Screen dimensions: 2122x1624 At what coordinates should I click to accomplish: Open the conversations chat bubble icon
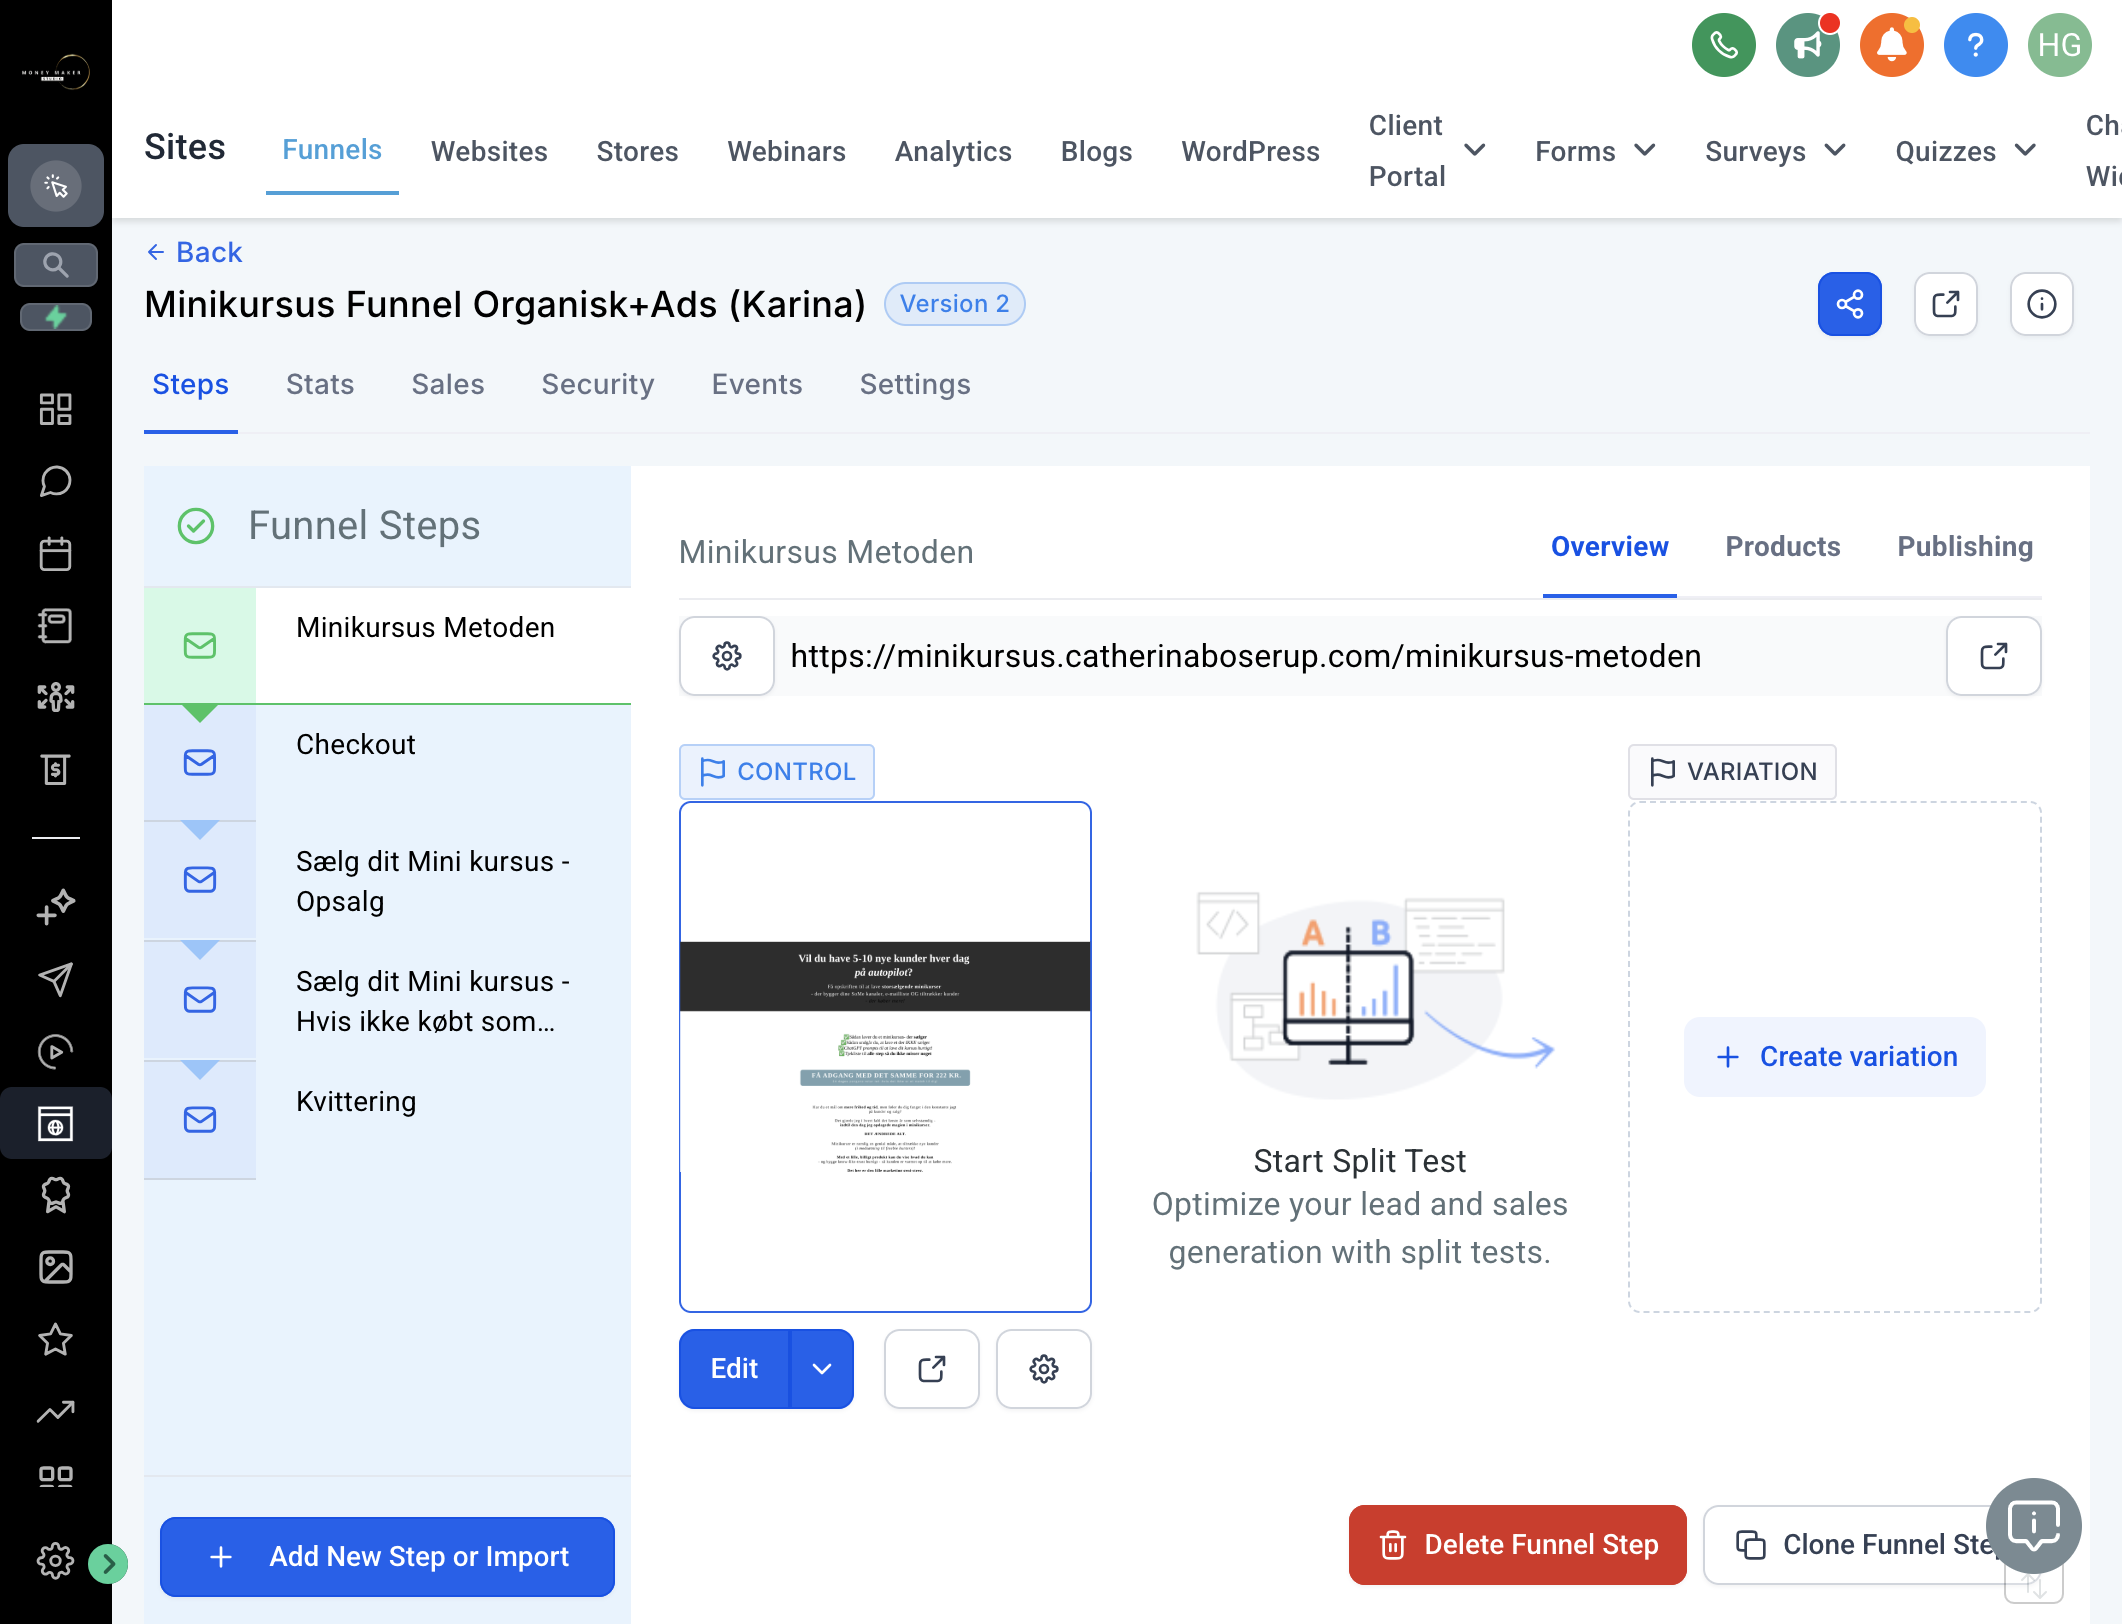[56, 481]
